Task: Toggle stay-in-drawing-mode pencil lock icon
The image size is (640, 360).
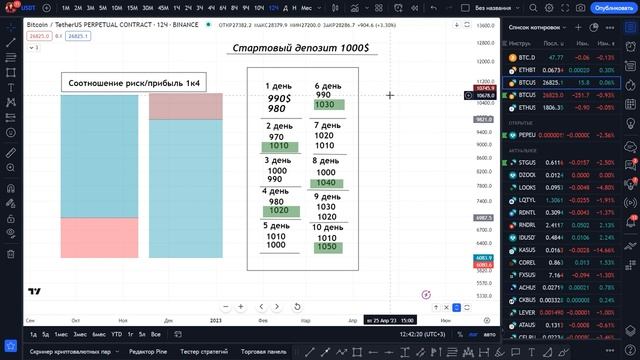Action: coord(11,203)
